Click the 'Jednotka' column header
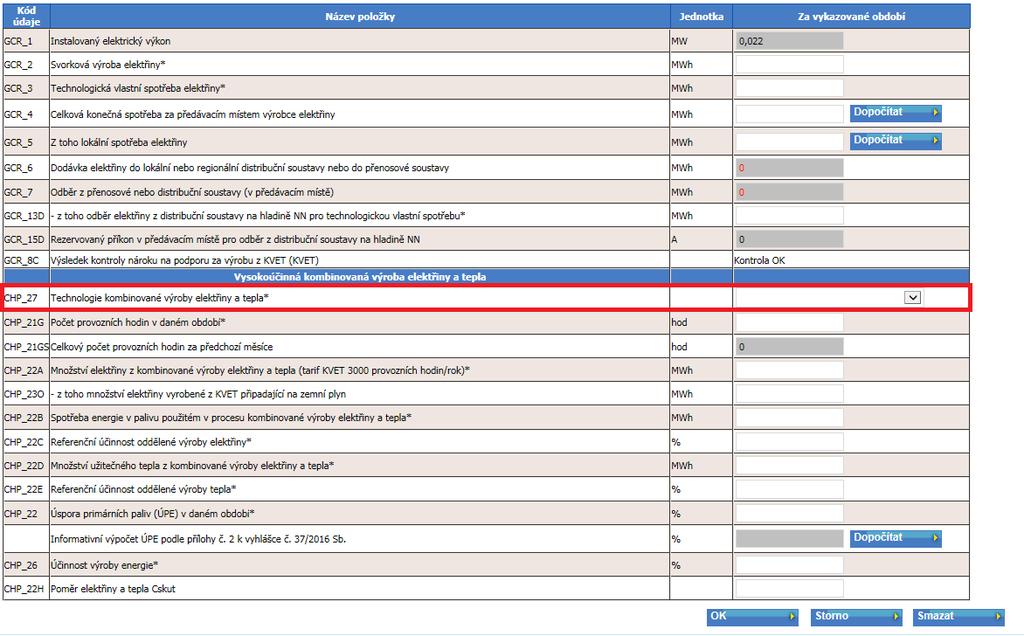The image size is (1024, 636). pyautogui.click(x=701, y=16)
